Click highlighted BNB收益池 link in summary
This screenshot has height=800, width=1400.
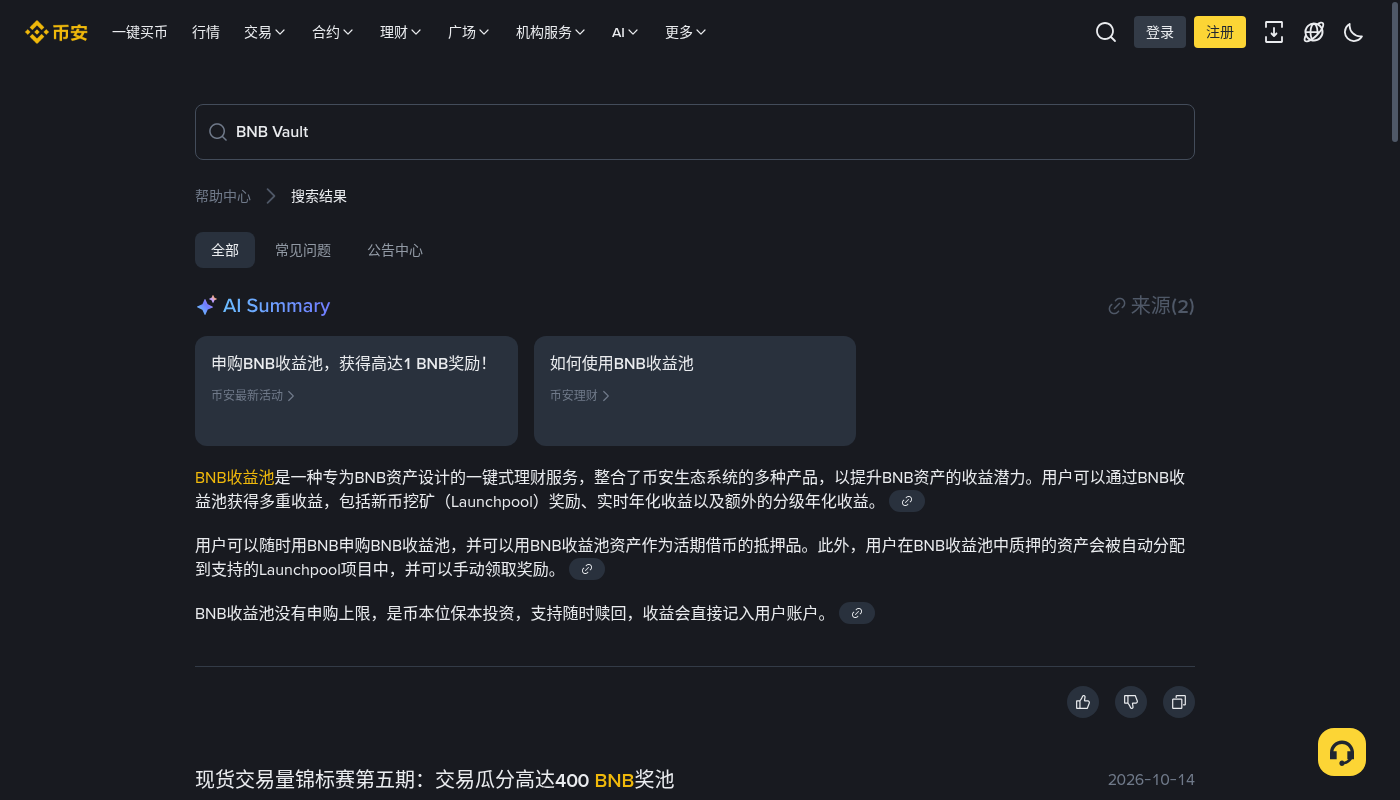pos(235,478)
